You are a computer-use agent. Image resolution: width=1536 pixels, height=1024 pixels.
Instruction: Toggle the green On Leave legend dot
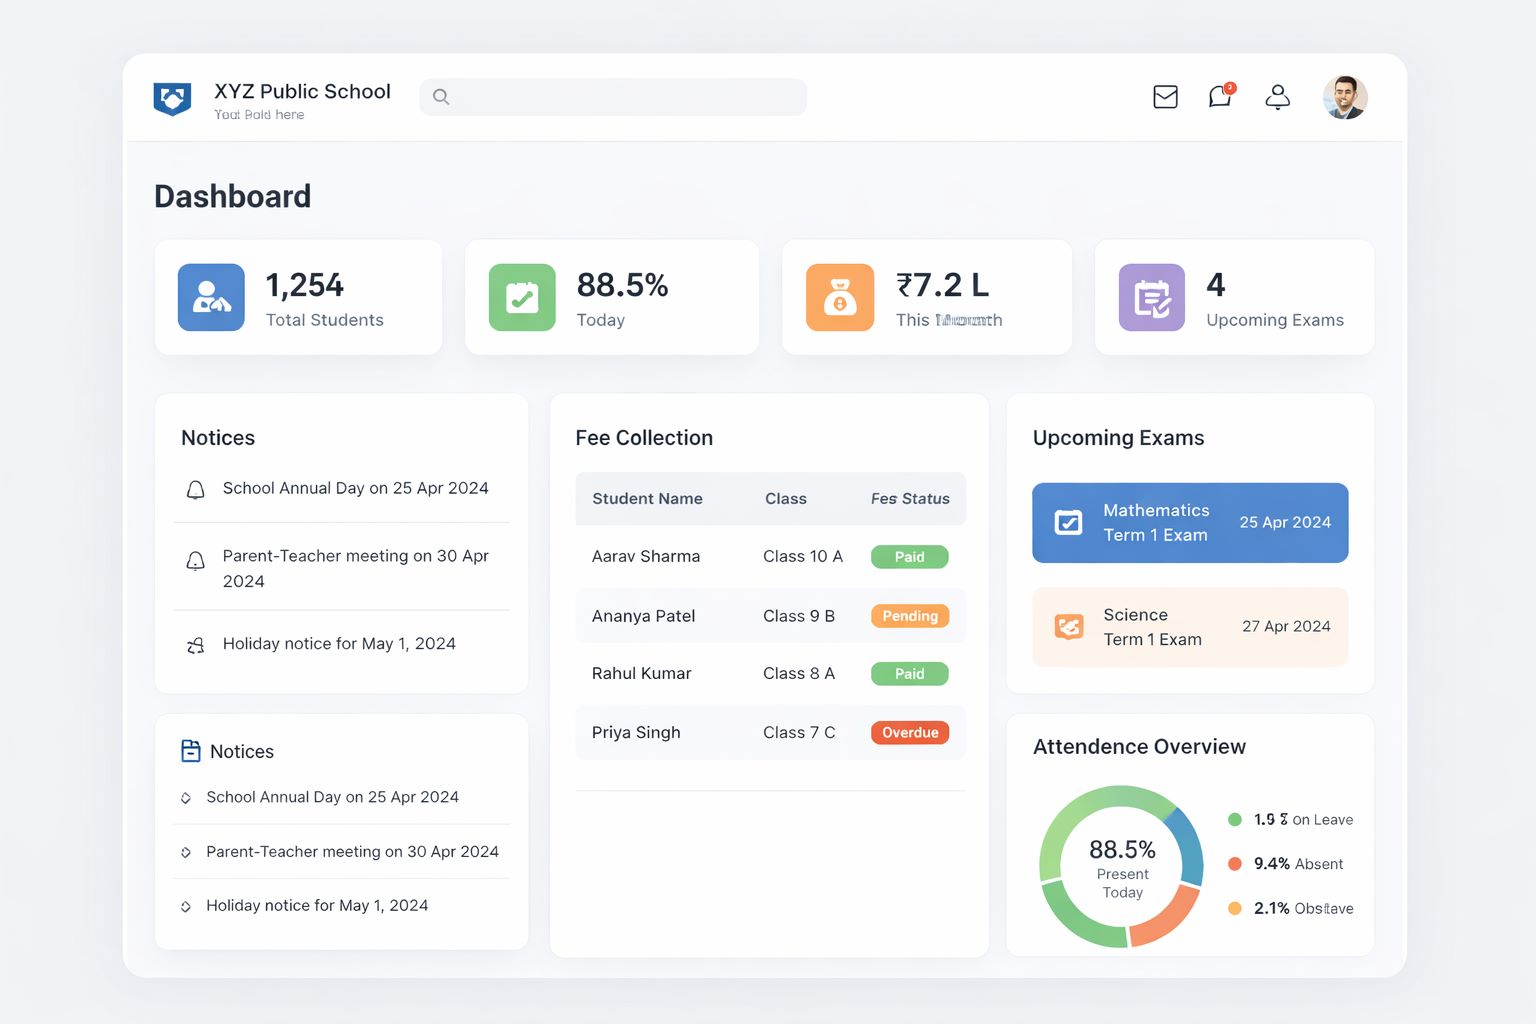pyautogui.click(x=1236, y=819)
